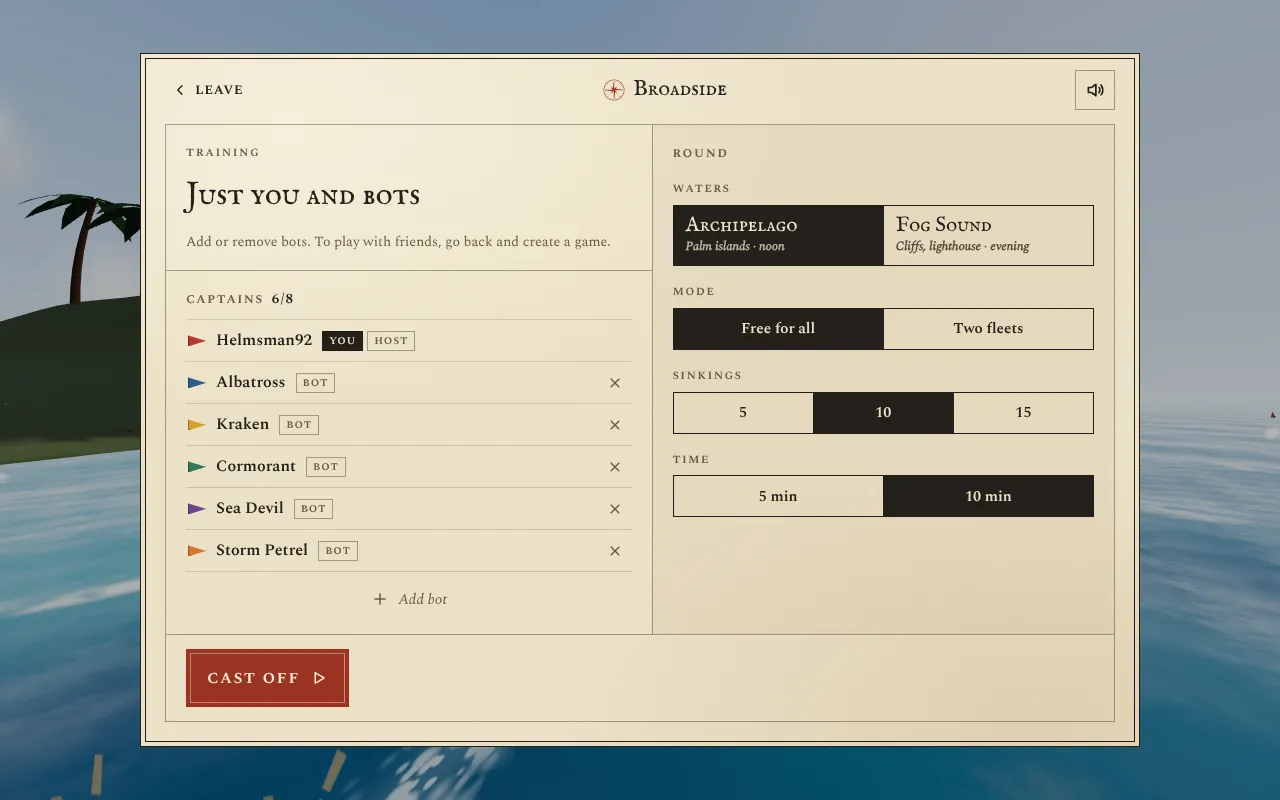Image resolution: width=1280 pixels, height=800 pixels.
Task: Click the YOU badge next to Helmsman92
Action: pyautogui.click(x=342, y=341)
